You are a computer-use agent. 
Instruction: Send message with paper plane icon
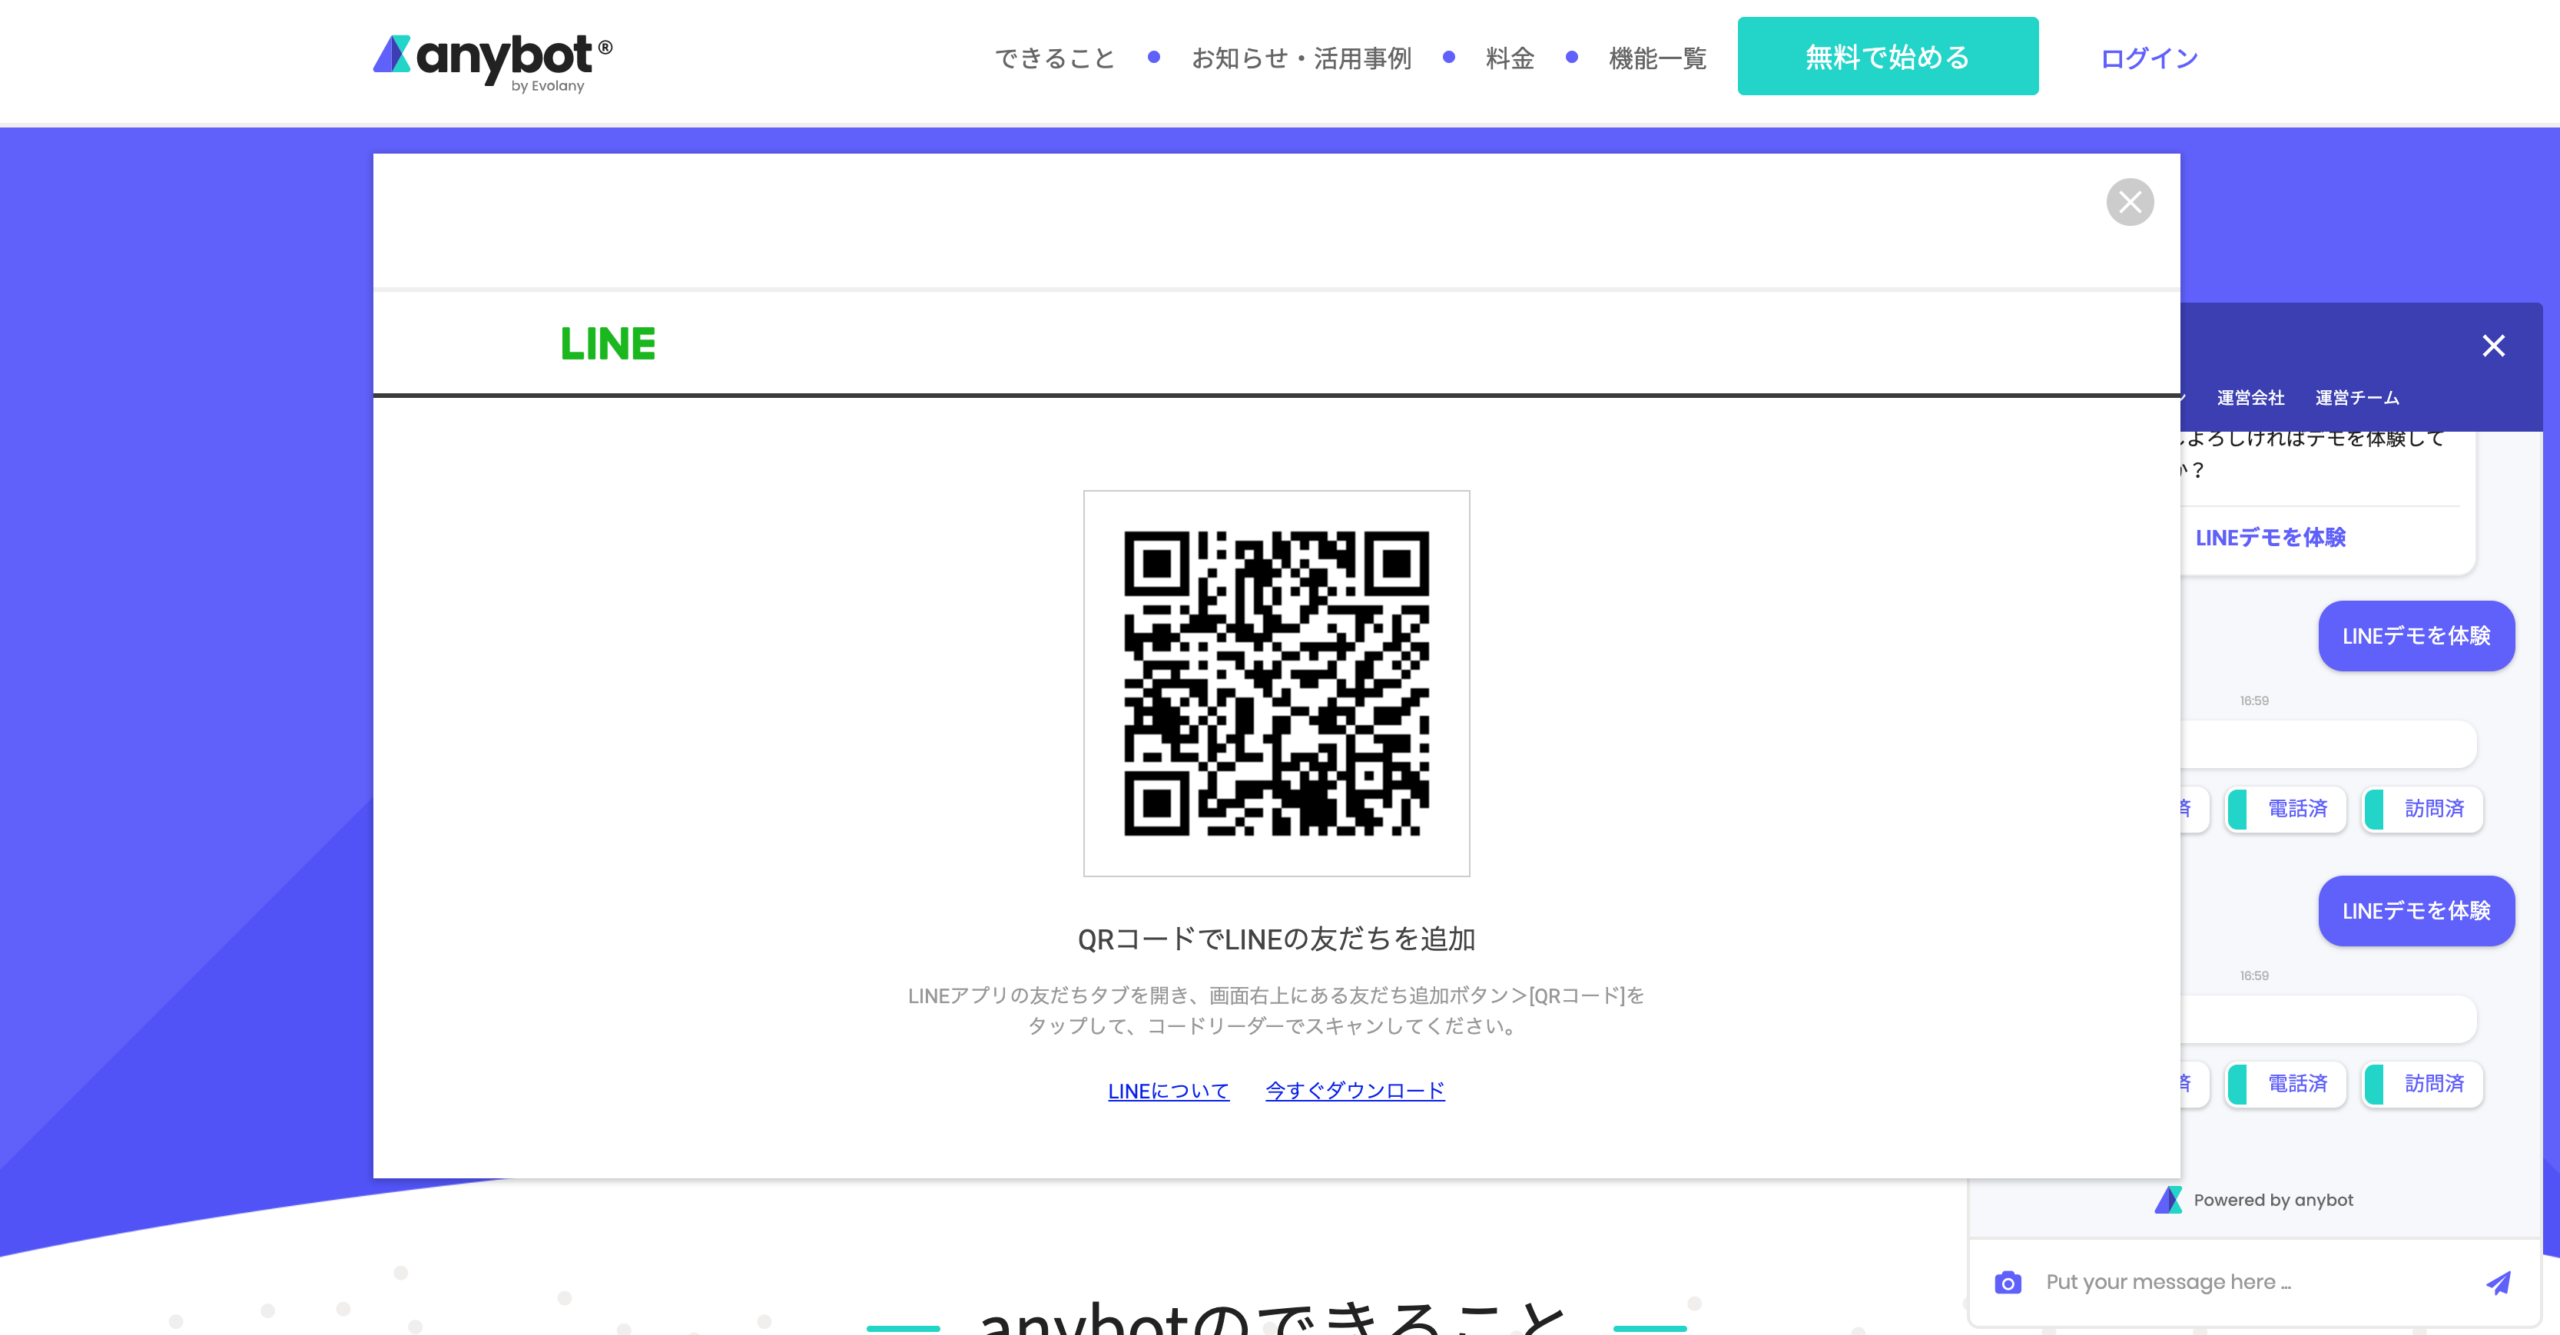click(2498, 1282)
